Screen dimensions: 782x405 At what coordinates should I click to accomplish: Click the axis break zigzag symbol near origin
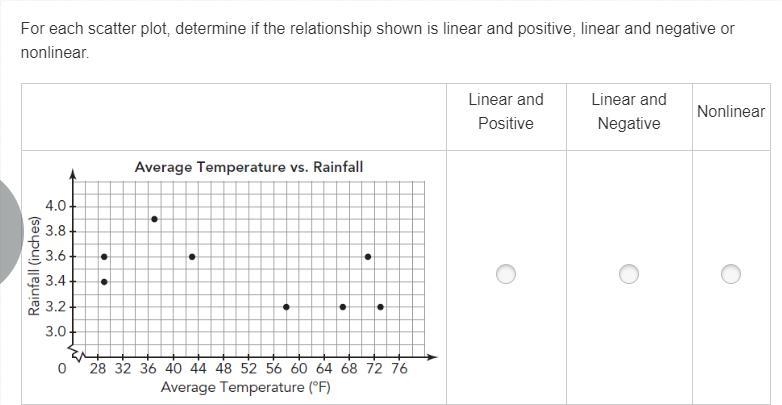(x=78, y=353)
